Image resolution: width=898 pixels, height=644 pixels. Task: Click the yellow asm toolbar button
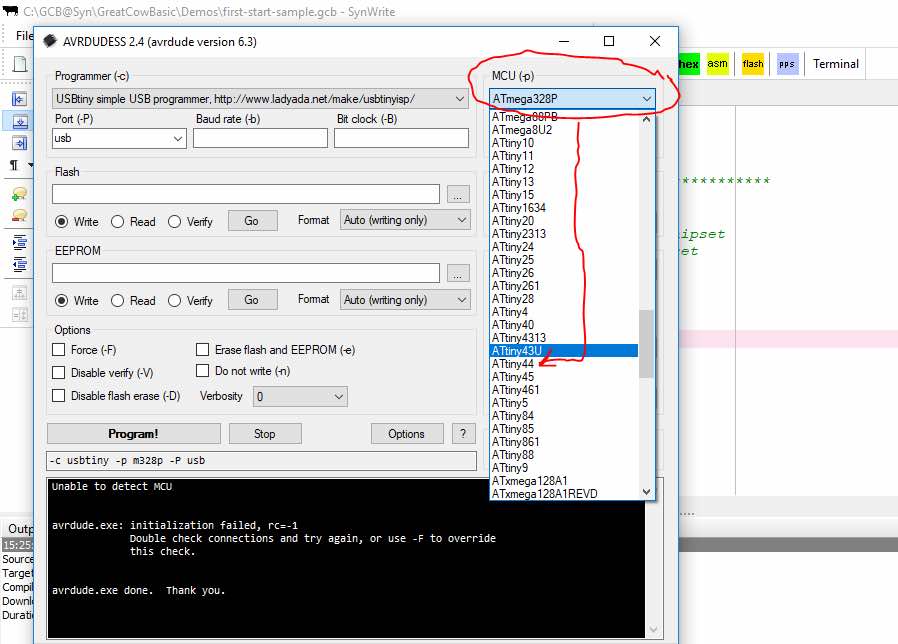pos(717,64)
